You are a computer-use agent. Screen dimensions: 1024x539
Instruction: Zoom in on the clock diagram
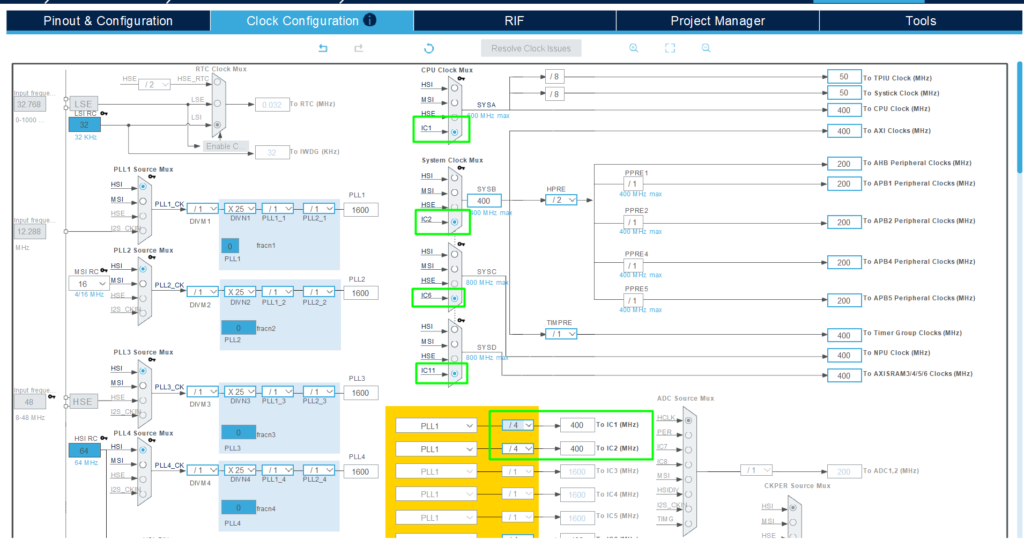tap(634, 48)
